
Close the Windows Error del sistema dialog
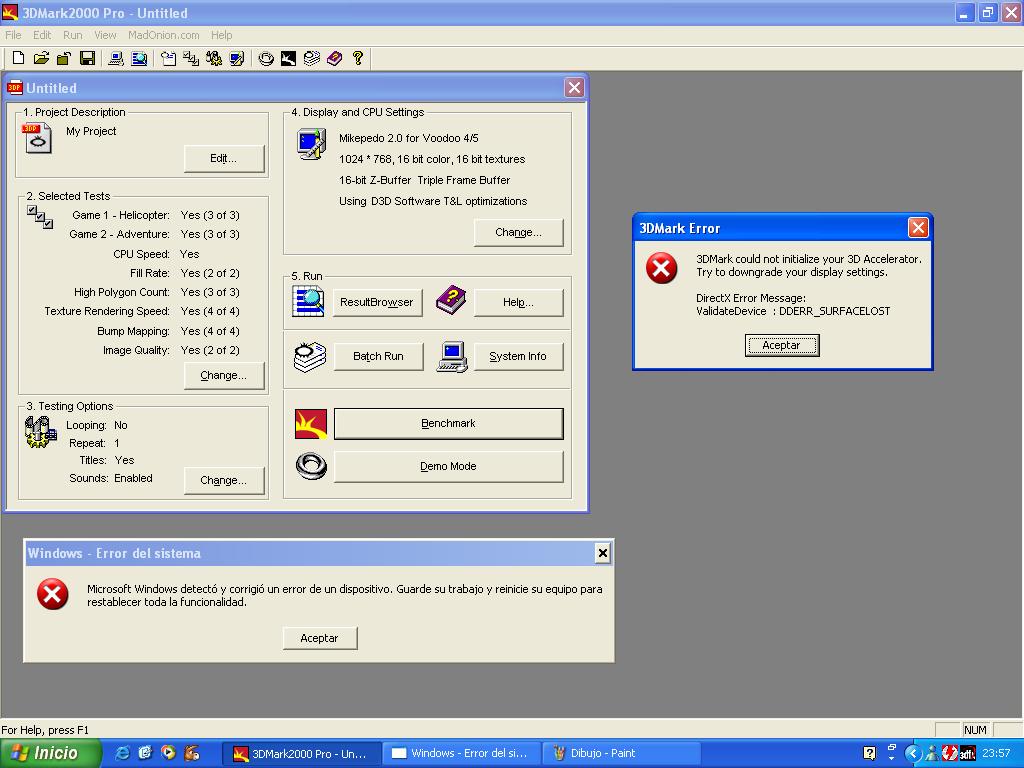(602, 554)
